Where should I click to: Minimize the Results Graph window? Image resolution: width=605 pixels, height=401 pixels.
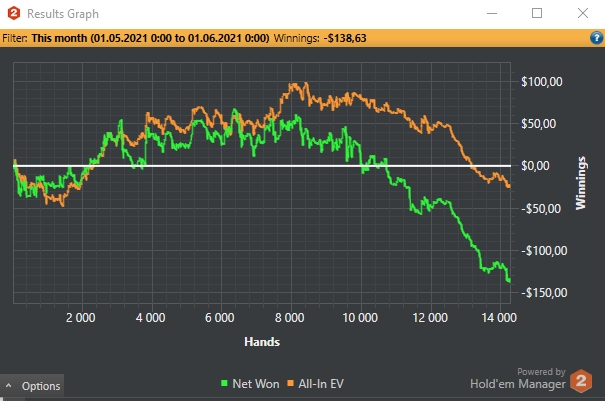point(492,14)
